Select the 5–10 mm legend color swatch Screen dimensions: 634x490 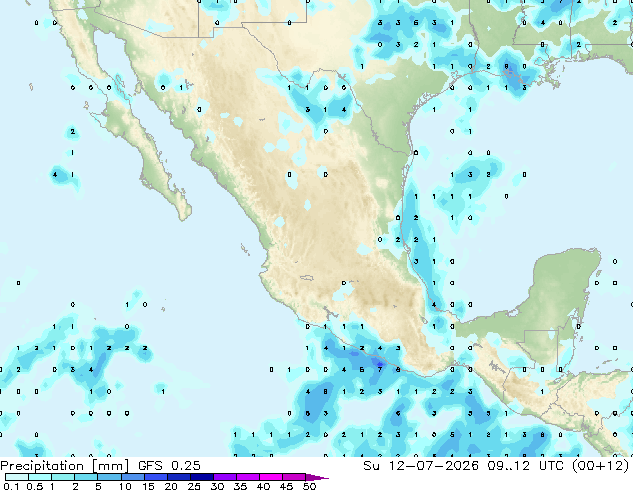[x=109, y=477]
